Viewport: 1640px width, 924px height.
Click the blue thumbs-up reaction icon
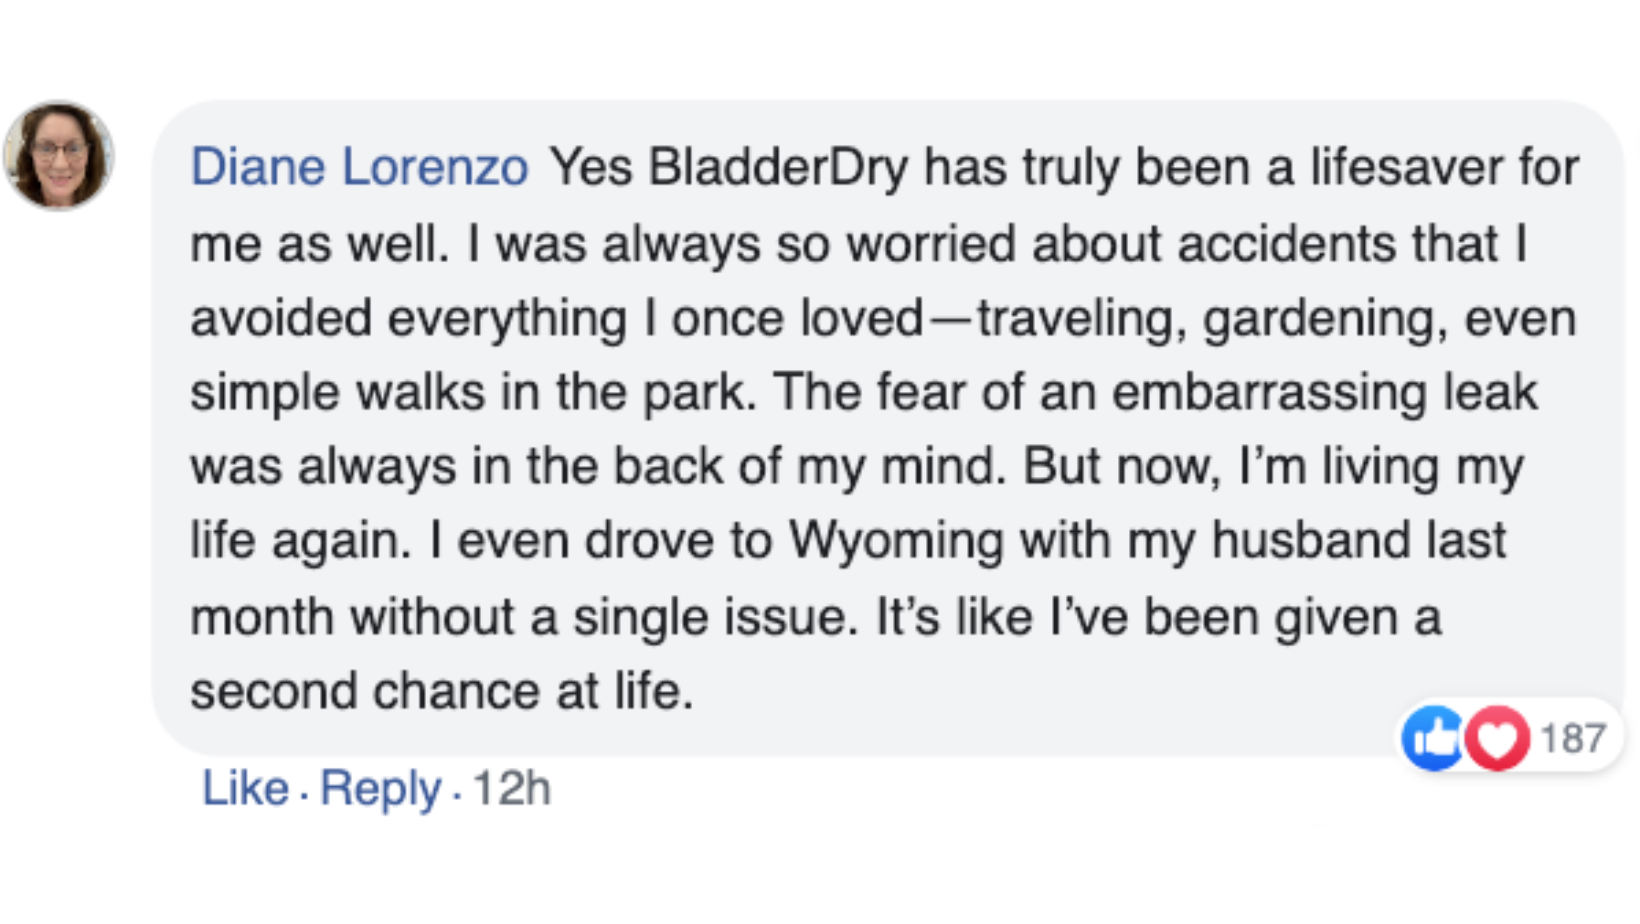[x=1434, y=738]
